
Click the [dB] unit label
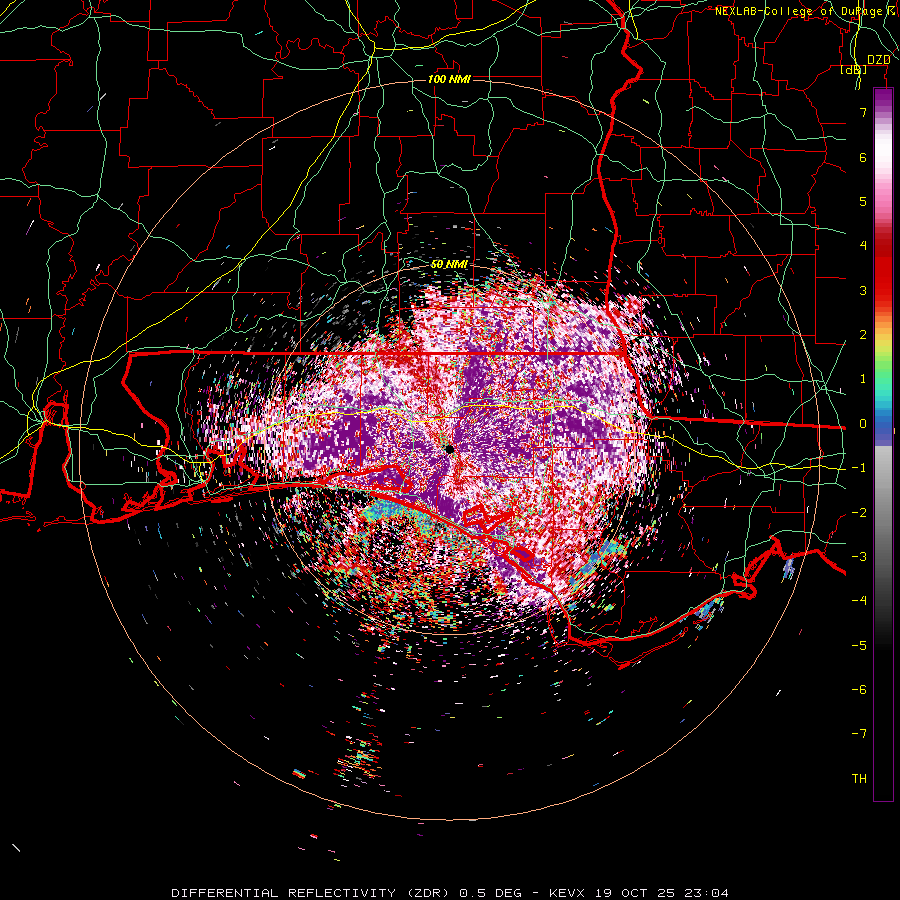854,70
